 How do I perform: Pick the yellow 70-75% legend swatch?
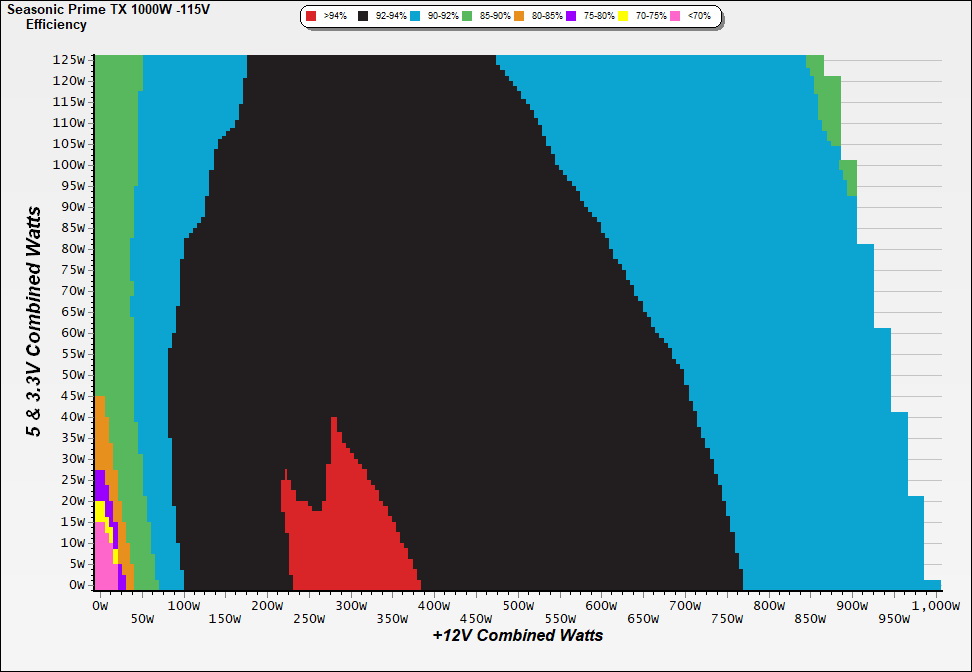point(623,16)
